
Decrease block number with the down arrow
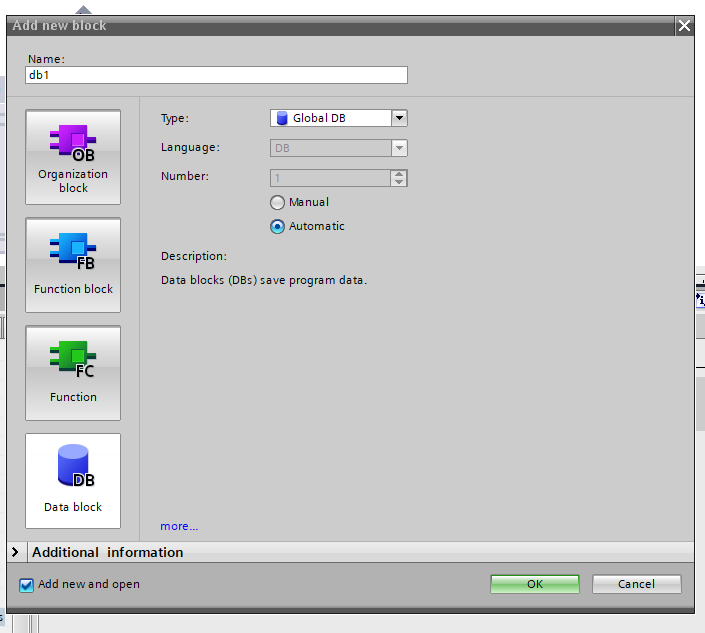coord(399,182)
